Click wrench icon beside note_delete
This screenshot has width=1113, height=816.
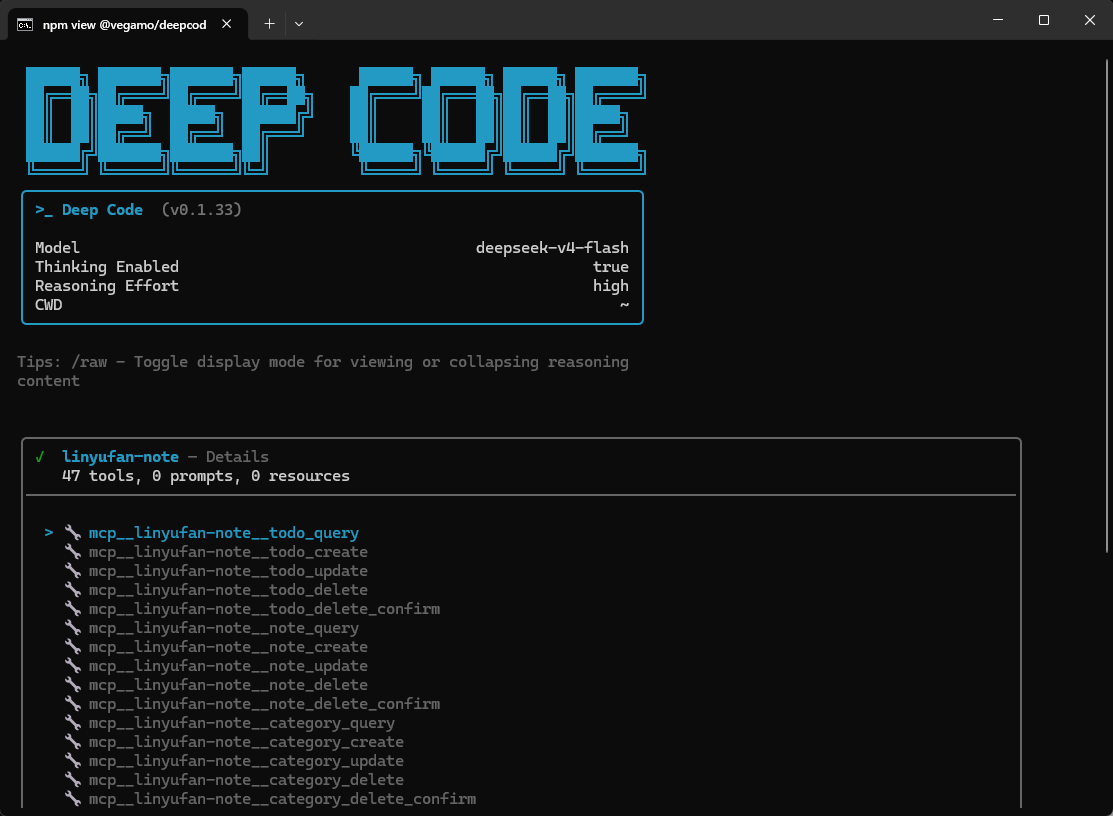click(x=72, y=685)
